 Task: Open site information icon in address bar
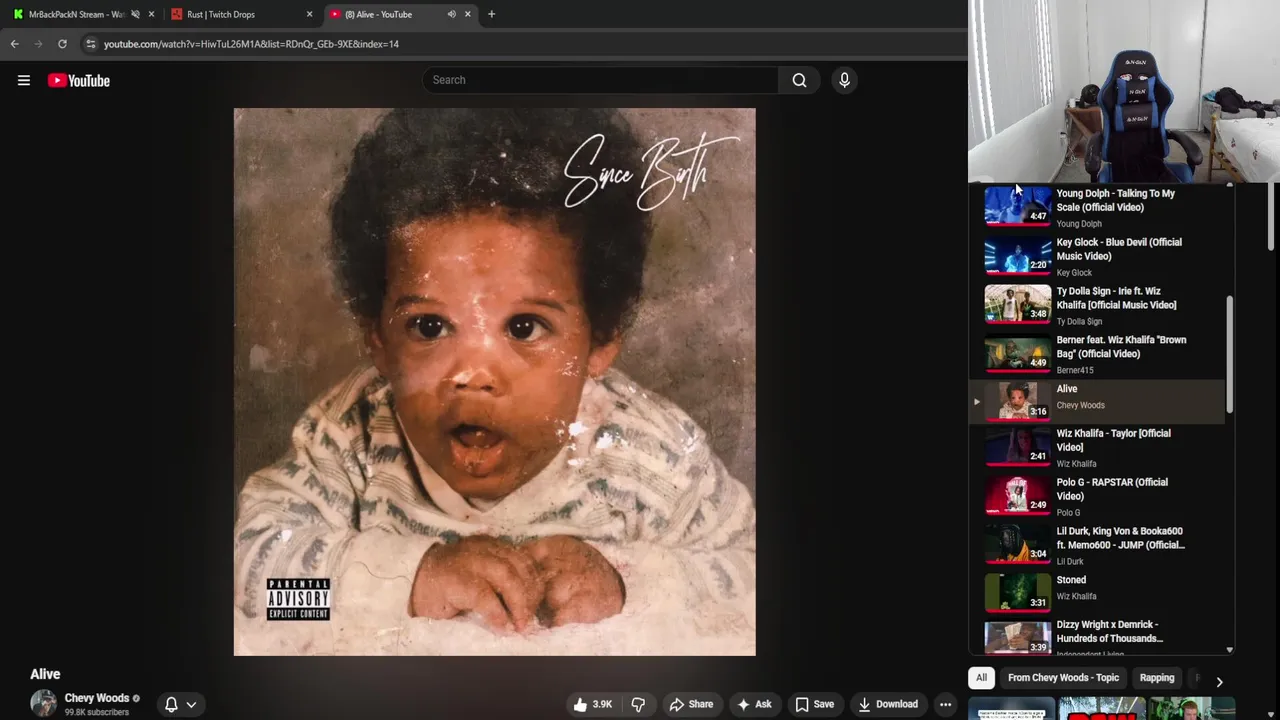90,44
